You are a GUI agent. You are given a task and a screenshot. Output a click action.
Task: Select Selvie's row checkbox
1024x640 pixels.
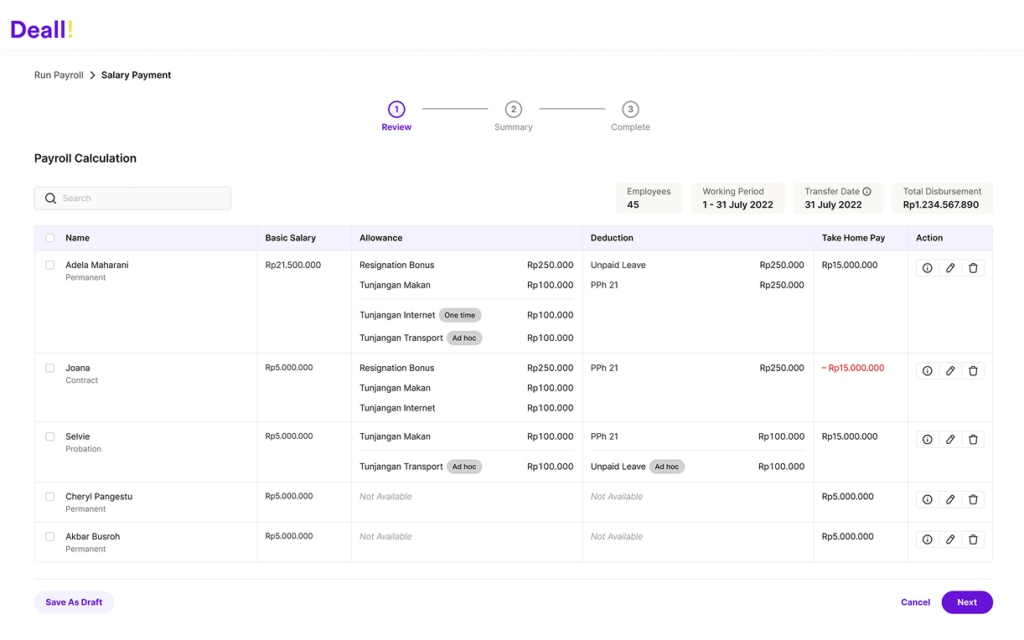pos(49,436)
